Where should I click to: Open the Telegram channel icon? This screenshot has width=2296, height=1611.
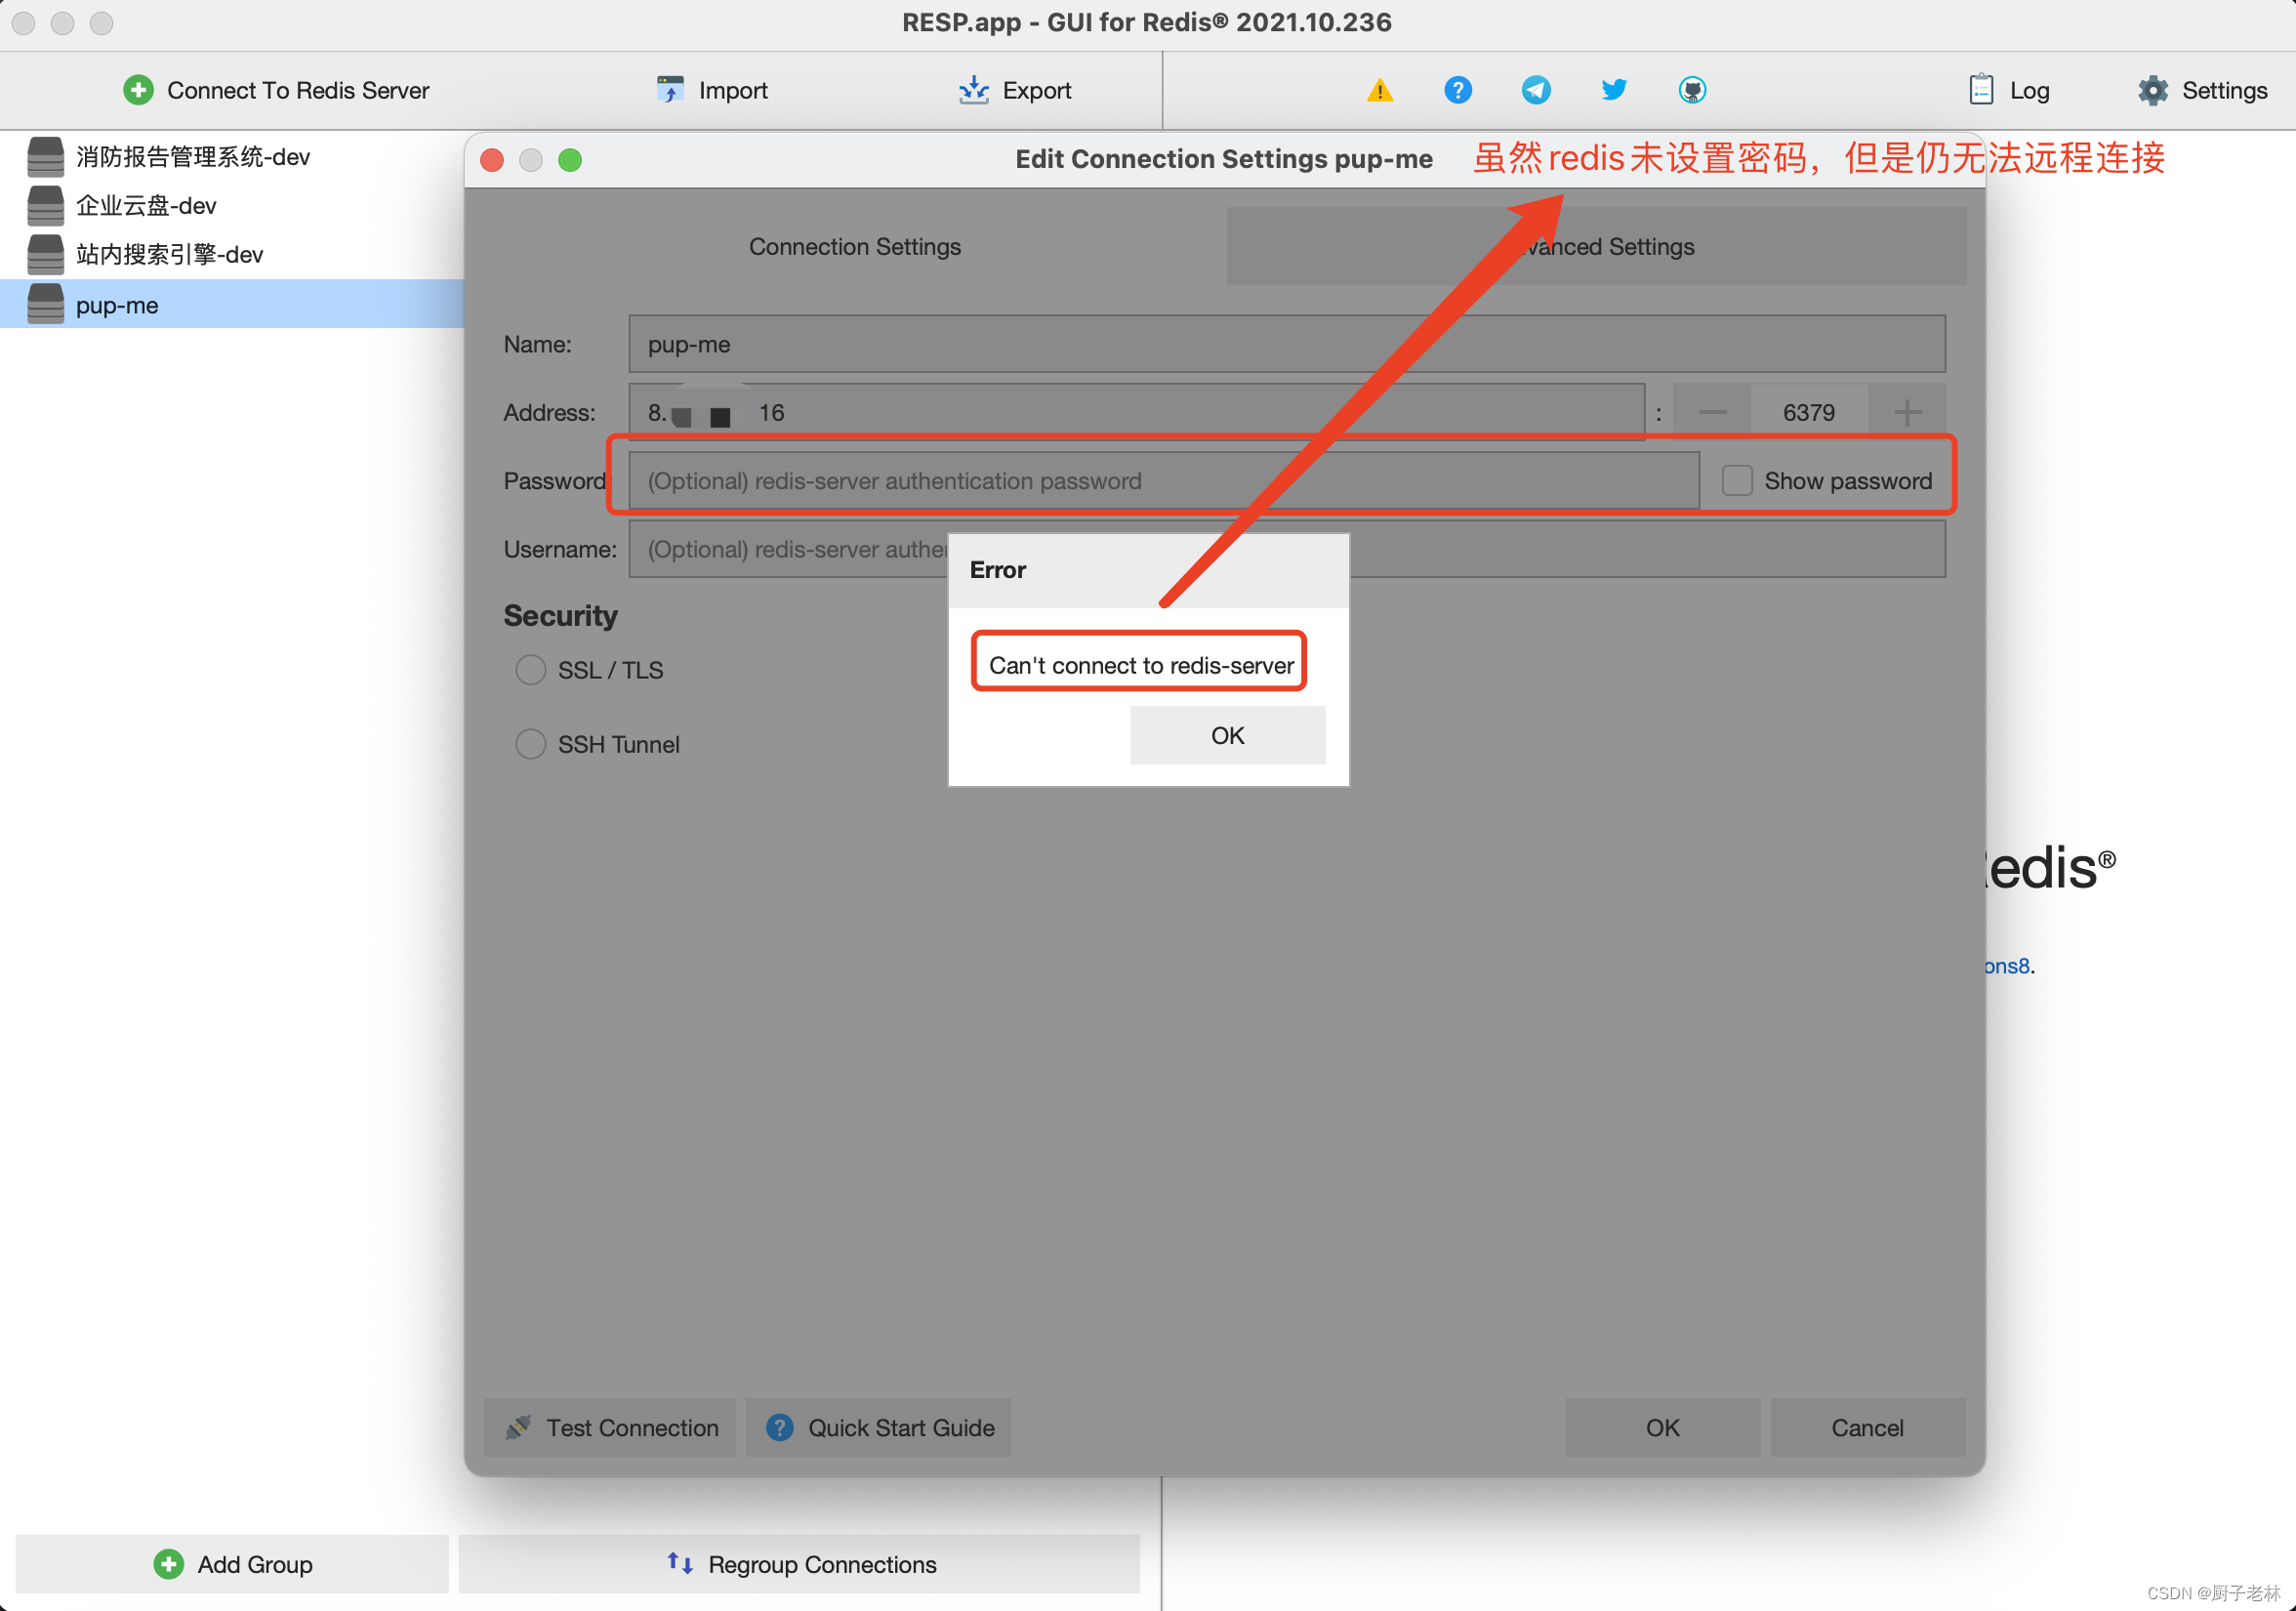(x=1536, y=90)
